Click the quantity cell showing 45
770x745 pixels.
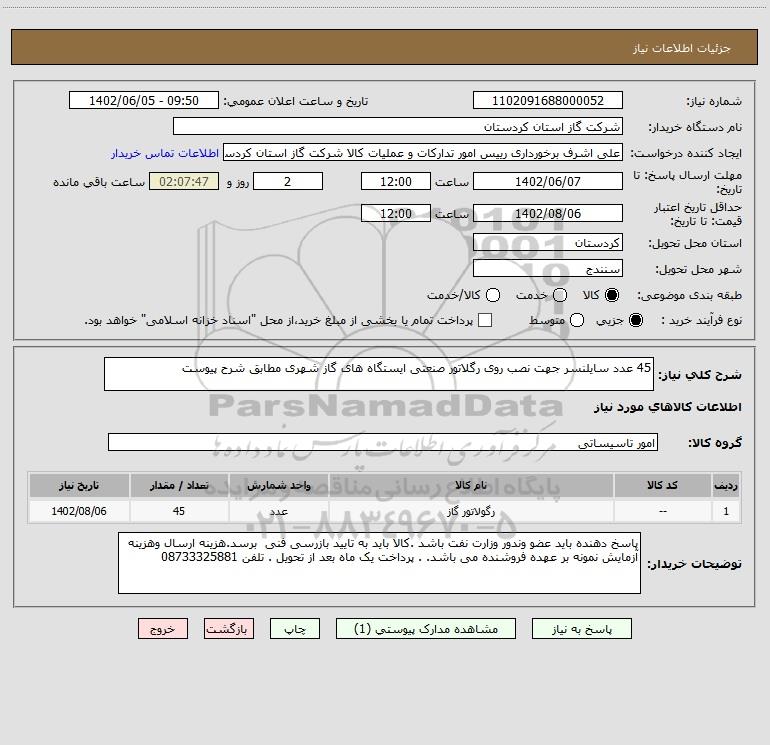click(179, 511)
